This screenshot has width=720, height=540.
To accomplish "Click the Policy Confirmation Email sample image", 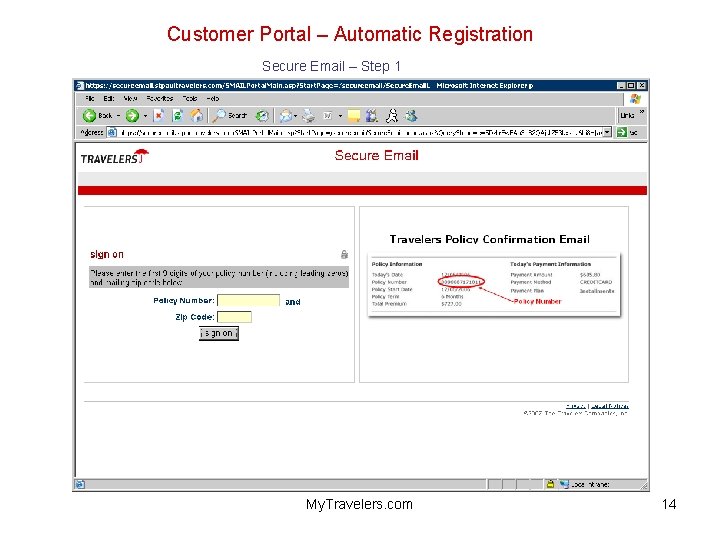I will pyautogui.click(x=494, y=285).
